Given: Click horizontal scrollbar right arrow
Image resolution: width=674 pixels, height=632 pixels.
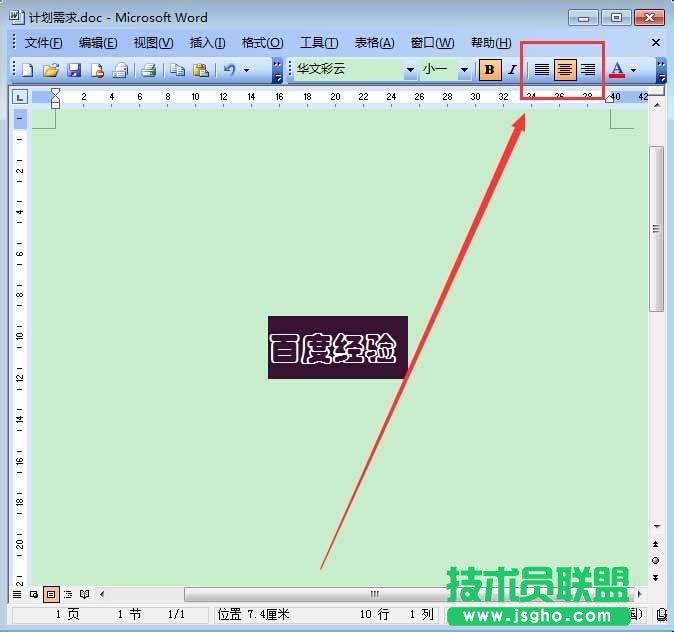Looking at the screenshot, I should 640,594.
